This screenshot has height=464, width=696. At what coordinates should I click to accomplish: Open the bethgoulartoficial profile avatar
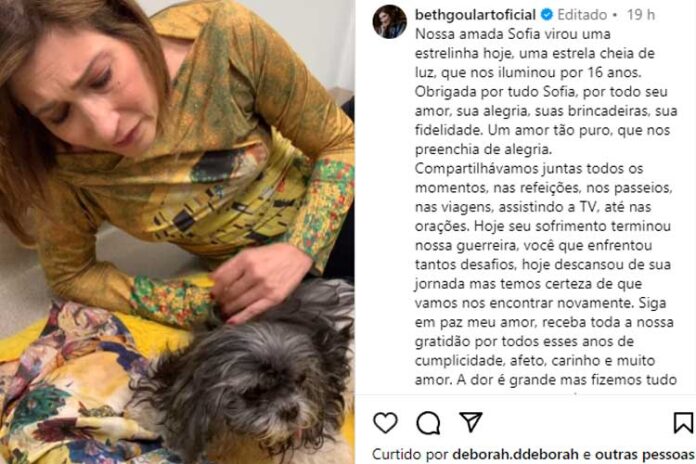click(389, 22)
